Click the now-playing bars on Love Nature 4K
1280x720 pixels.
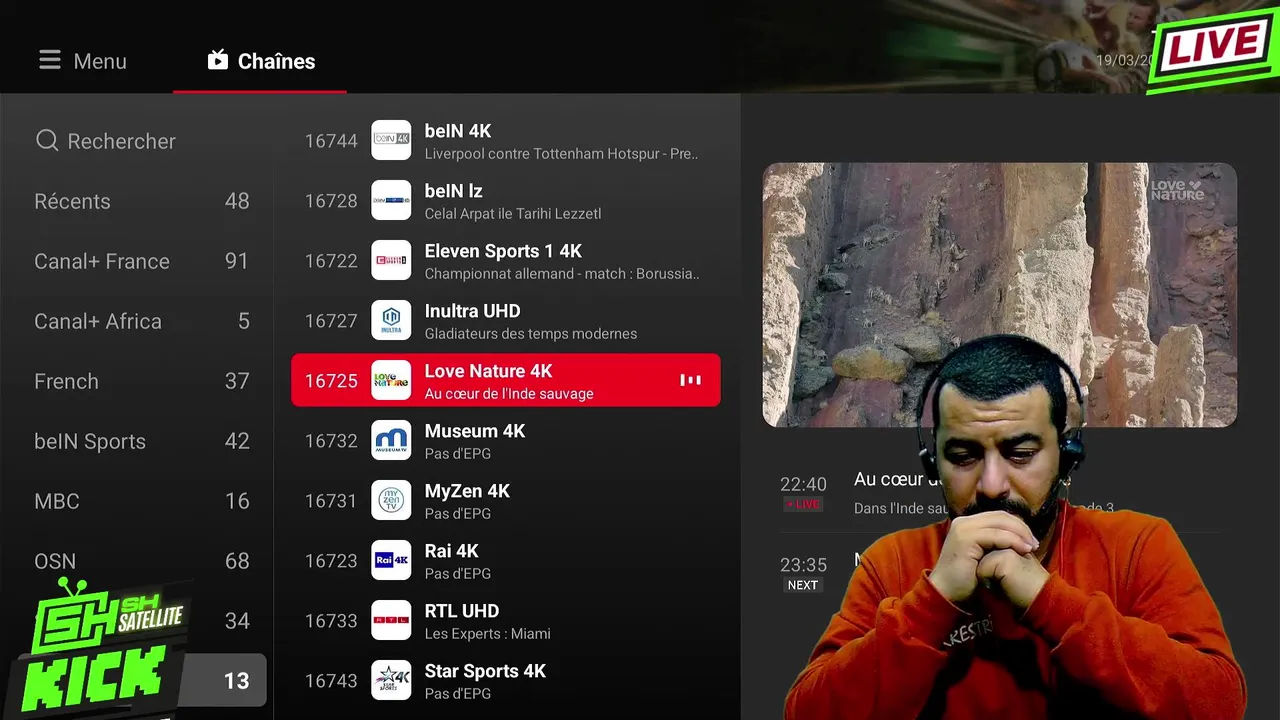pos(690,380)
